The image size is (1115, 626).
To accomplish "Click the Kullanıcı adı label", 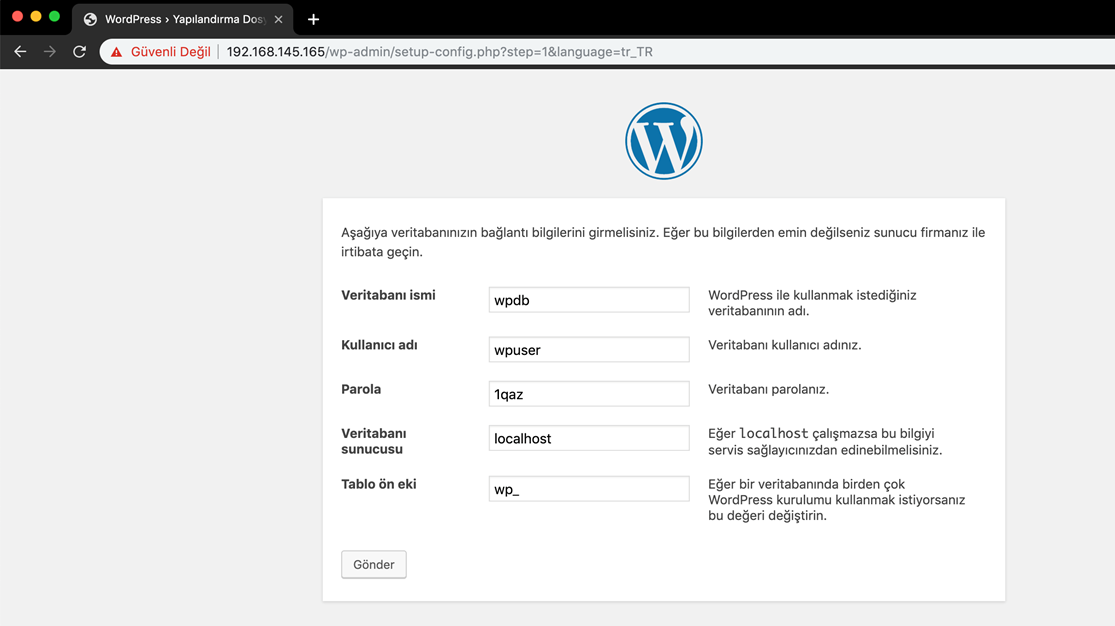I will click(379, 345).
